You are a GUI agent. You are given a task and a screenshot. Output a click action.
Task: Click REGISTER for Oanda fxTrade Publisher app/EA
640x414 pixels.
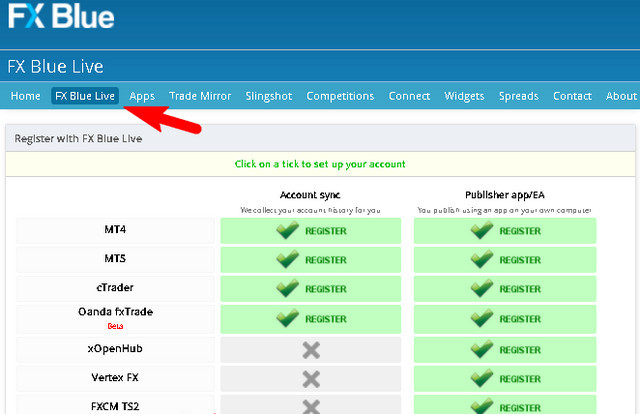(x=520, y=319)
